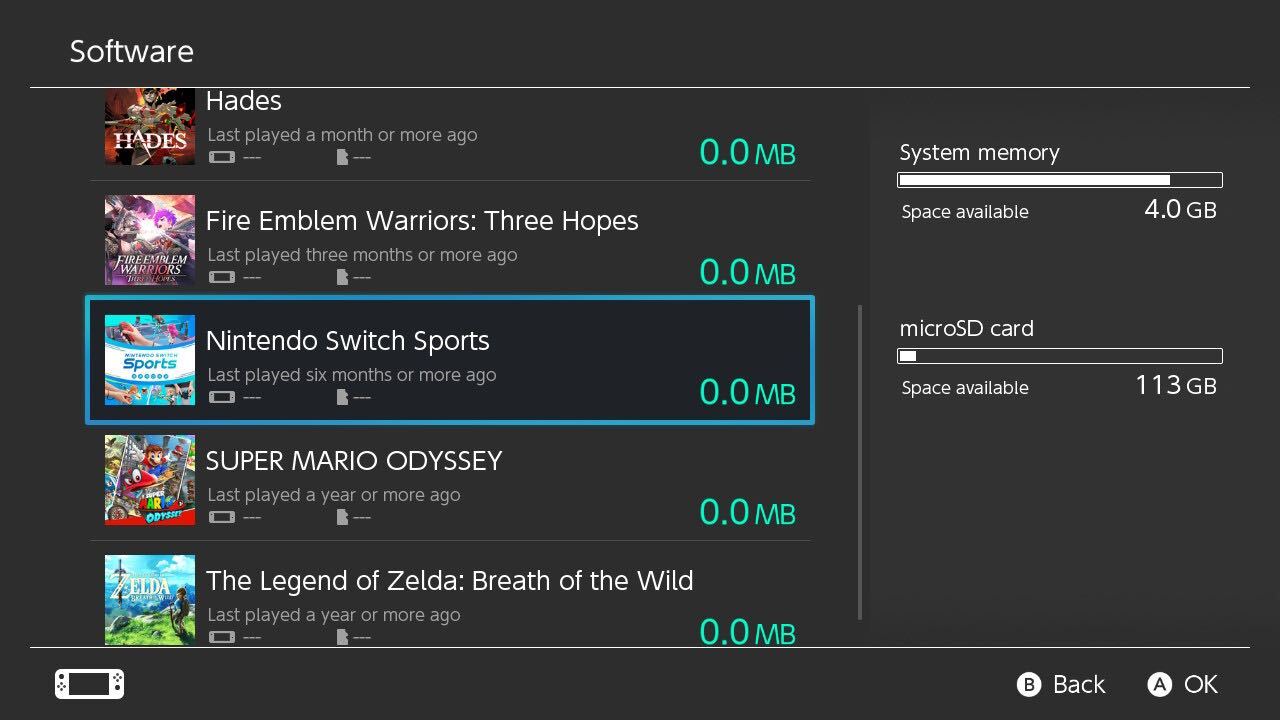Image resolution: width=1280 pixels, height=720 pixels.
Task: Click the software list scrollbar
Action: tap(859, 463)
